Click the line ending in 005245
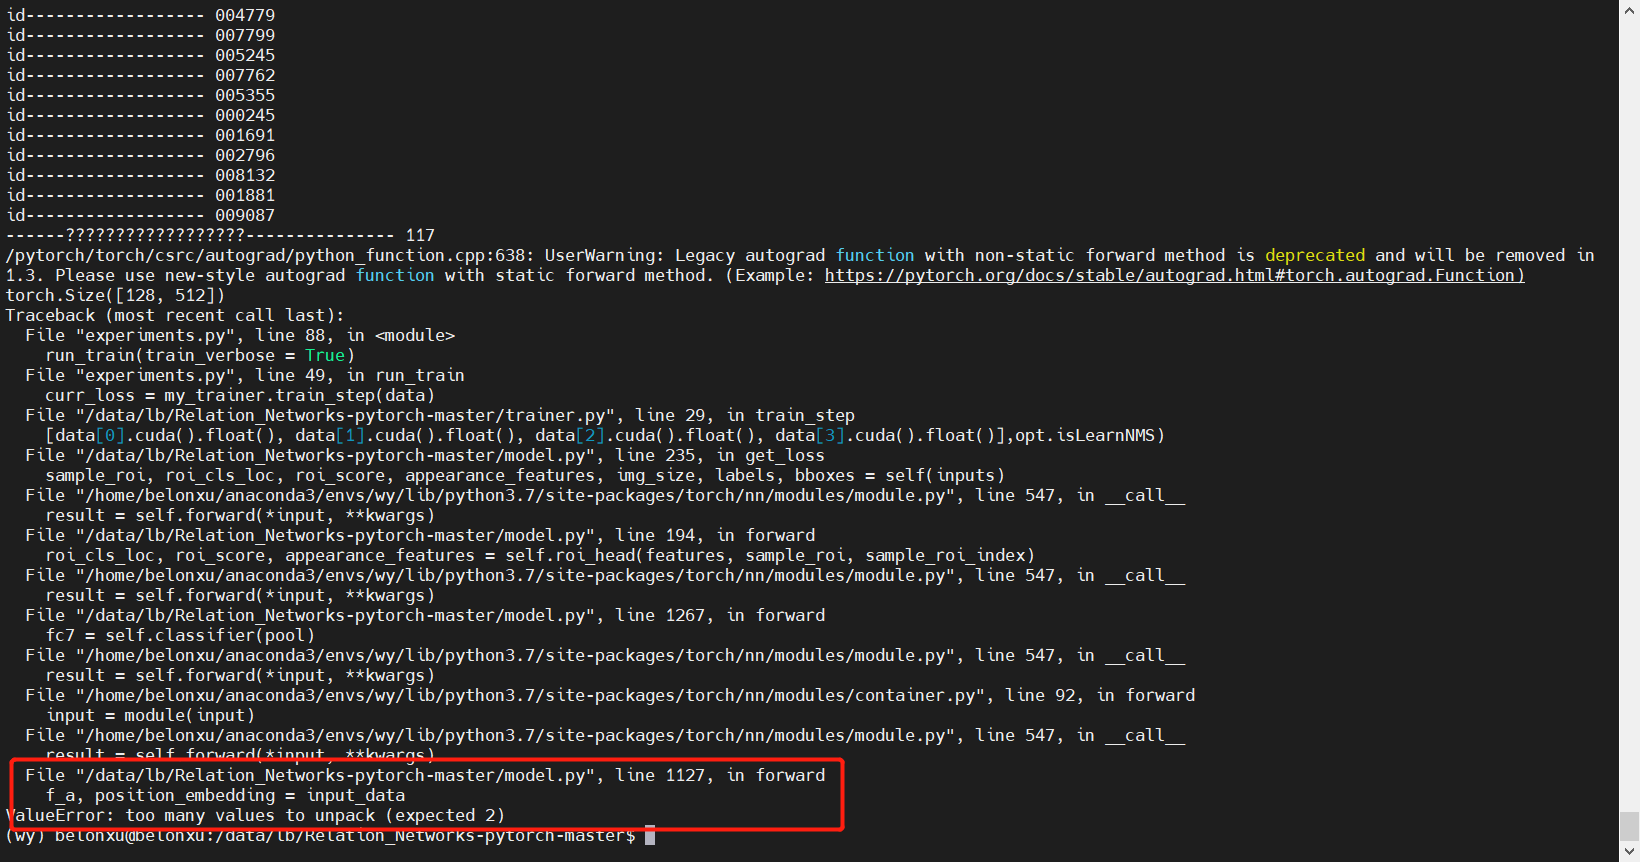Screen dimensions: 1640x862 140,55
